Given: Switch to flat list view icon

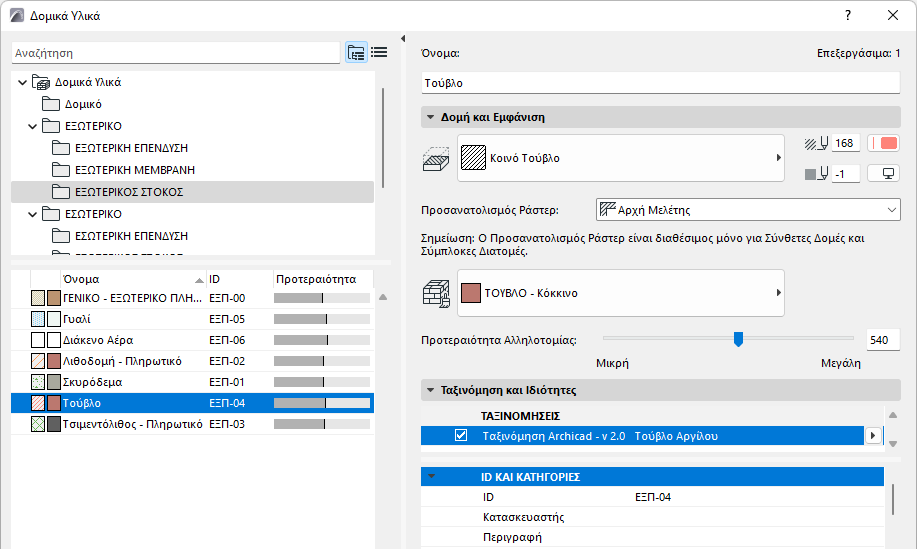Looking at the screenshot, I should (379, 53).
